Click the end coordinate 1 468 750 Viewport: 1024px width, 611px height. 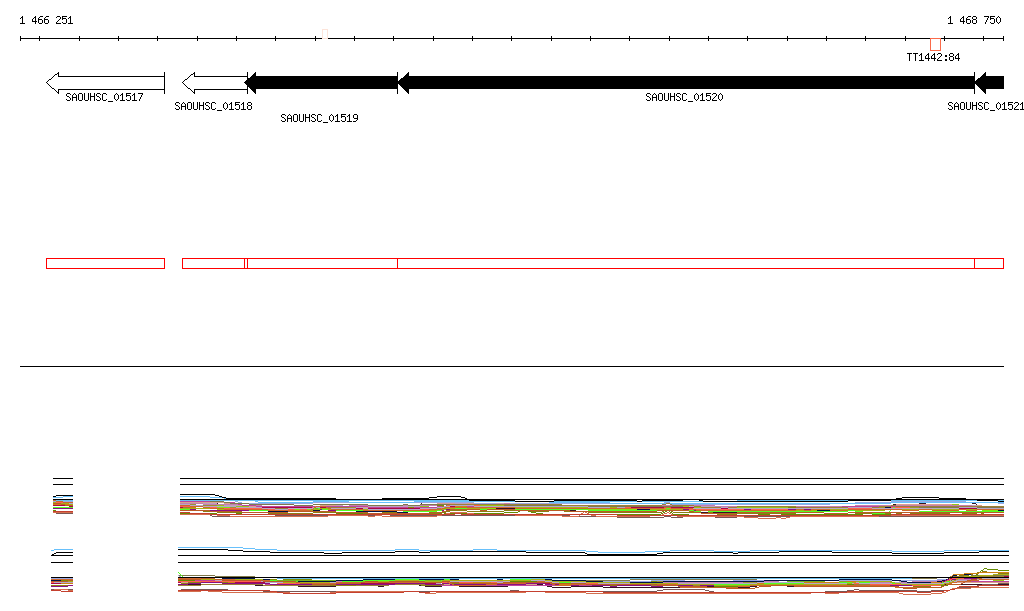pos(974,20)
